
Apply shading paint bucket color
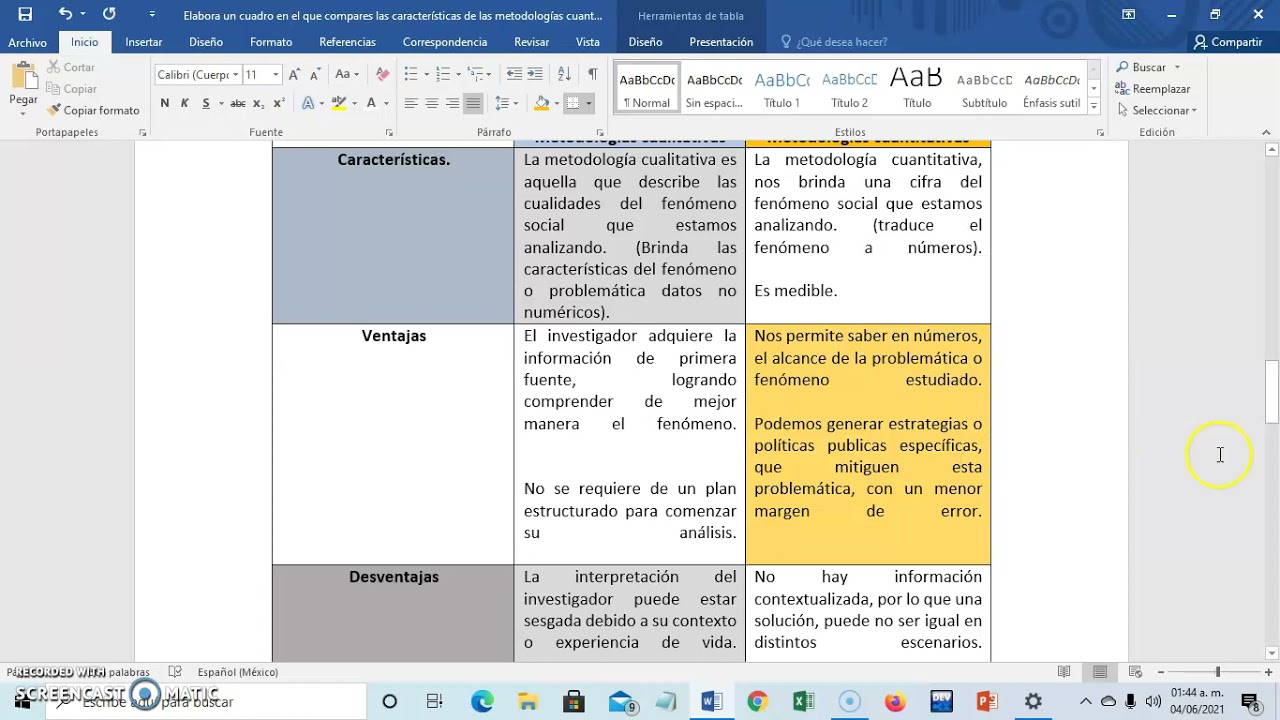pos(542,103)
